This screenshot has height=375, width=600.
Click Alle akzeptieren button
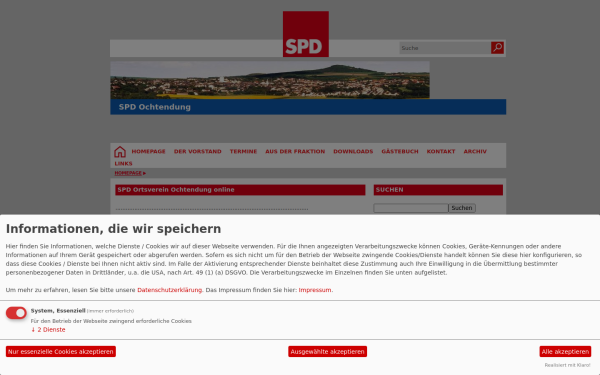pos(565,351)
